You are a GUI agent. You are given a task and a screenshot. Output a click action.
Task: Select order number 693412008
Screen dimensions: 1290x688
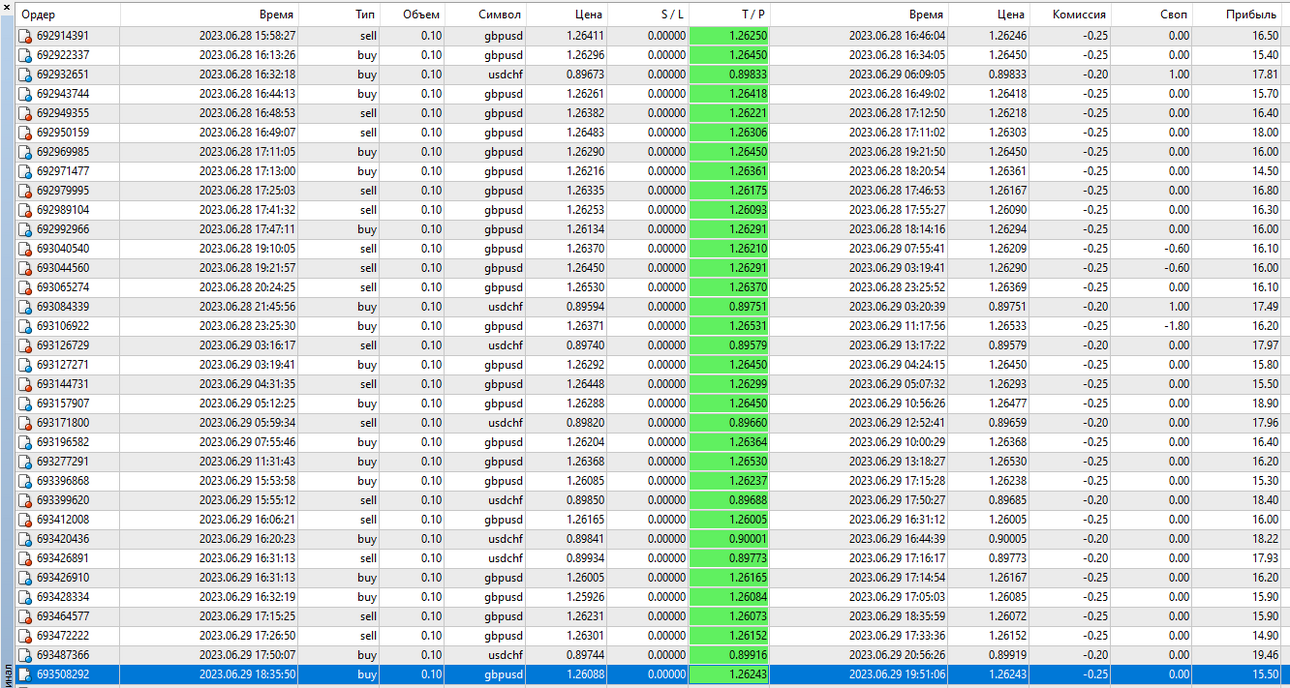(x=63, y=520)
